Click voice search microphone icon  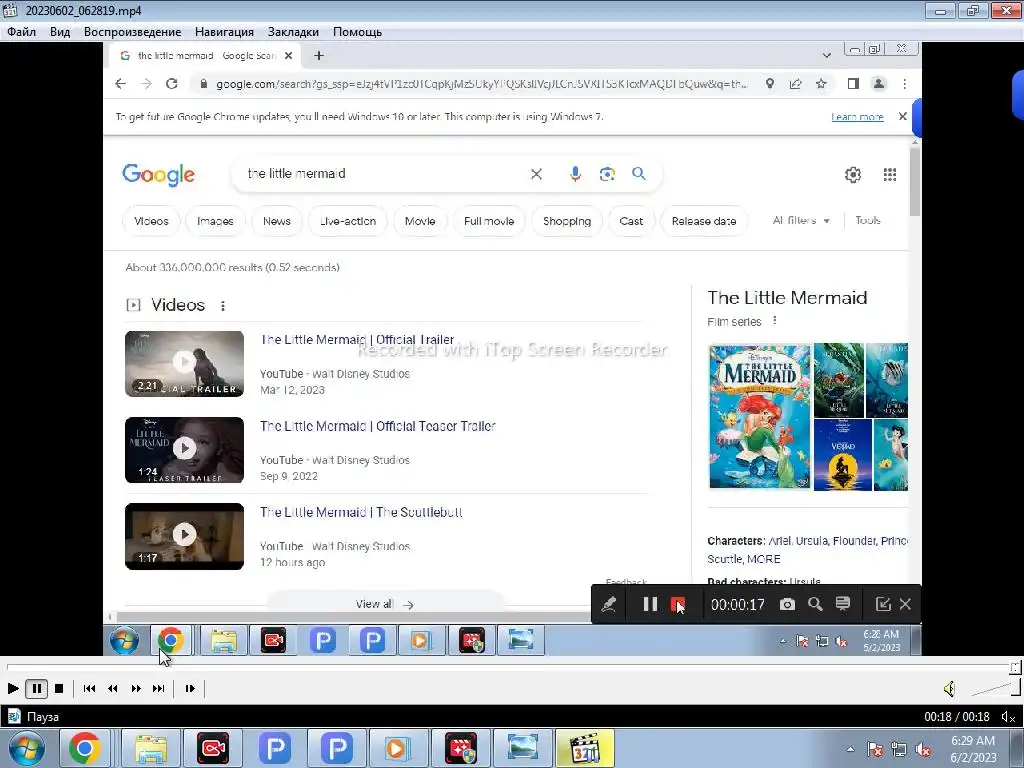click(x=575, y=174)
